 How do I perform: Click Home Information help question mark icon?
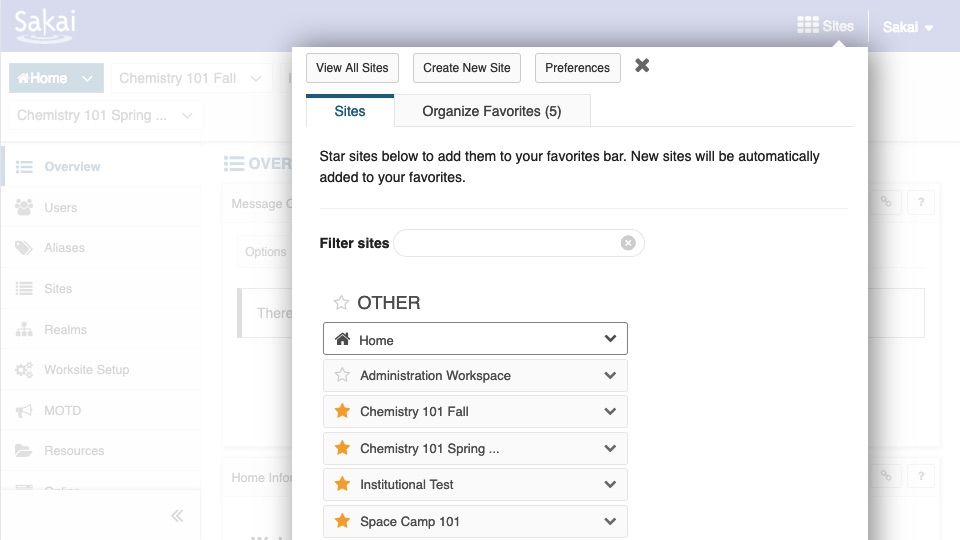[921, 476]
